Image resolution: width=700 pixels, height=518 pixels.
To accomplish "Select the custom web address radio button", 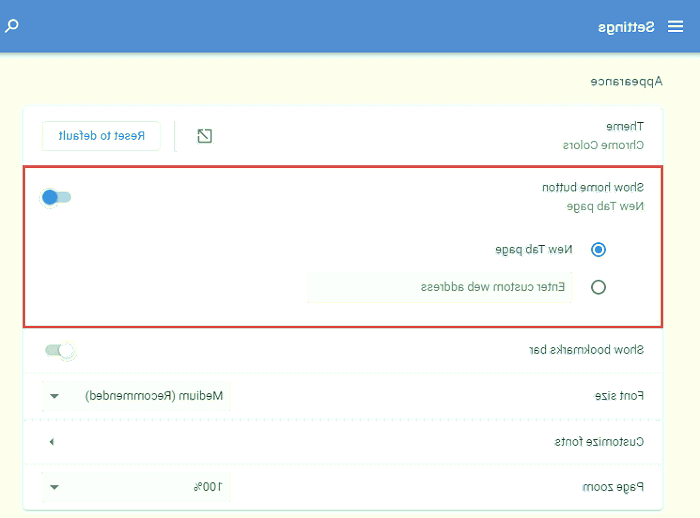I will [598, 287].
